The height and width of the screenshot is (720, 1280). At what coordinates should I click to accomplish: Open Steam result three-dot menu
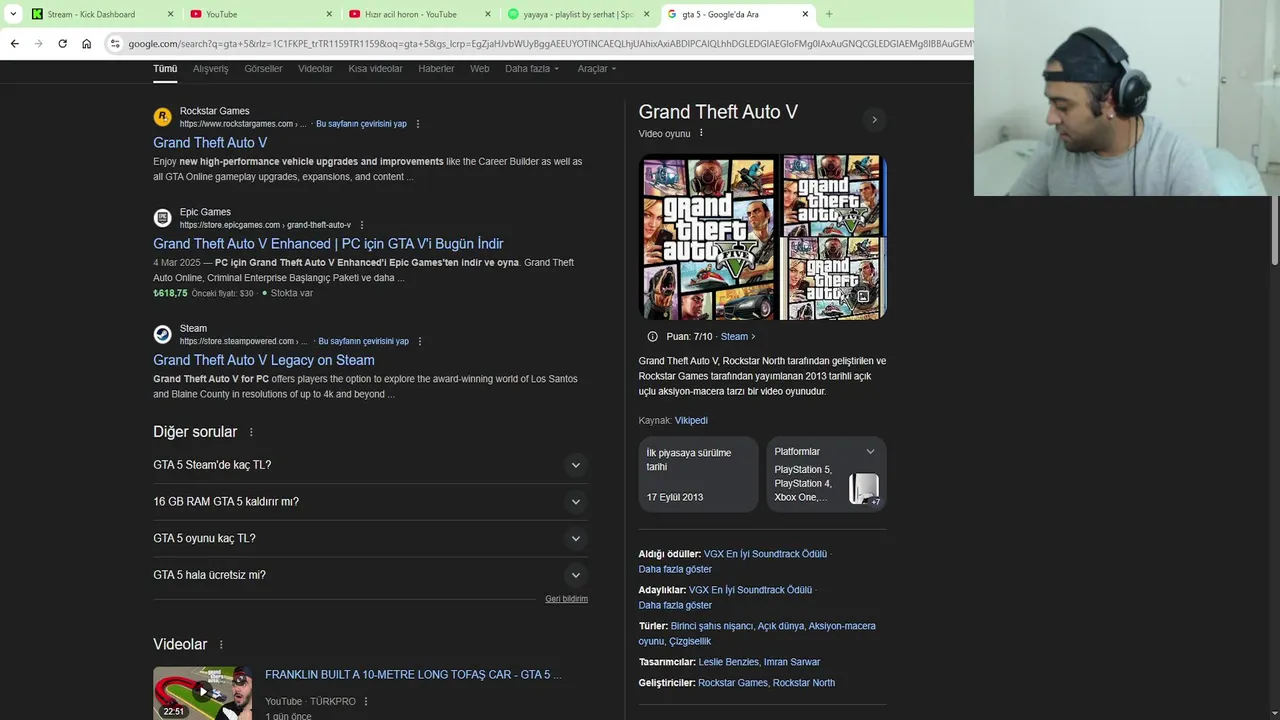click(x=420, y=341)
